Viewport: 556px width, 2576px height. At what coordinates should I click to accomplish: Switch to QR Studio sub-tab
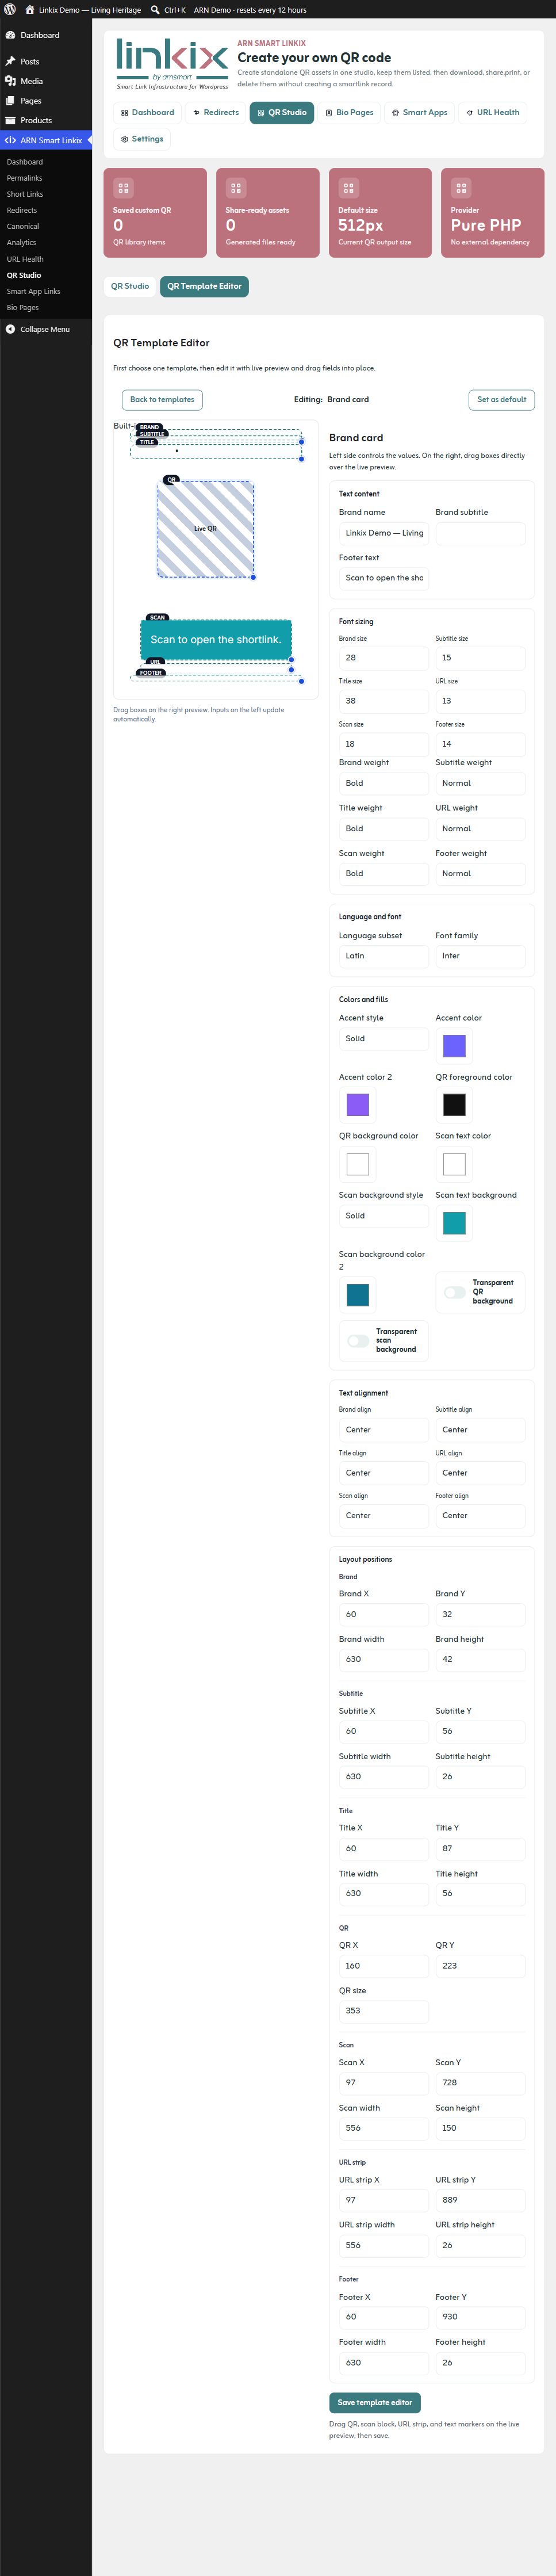click(x=130, y=286)
